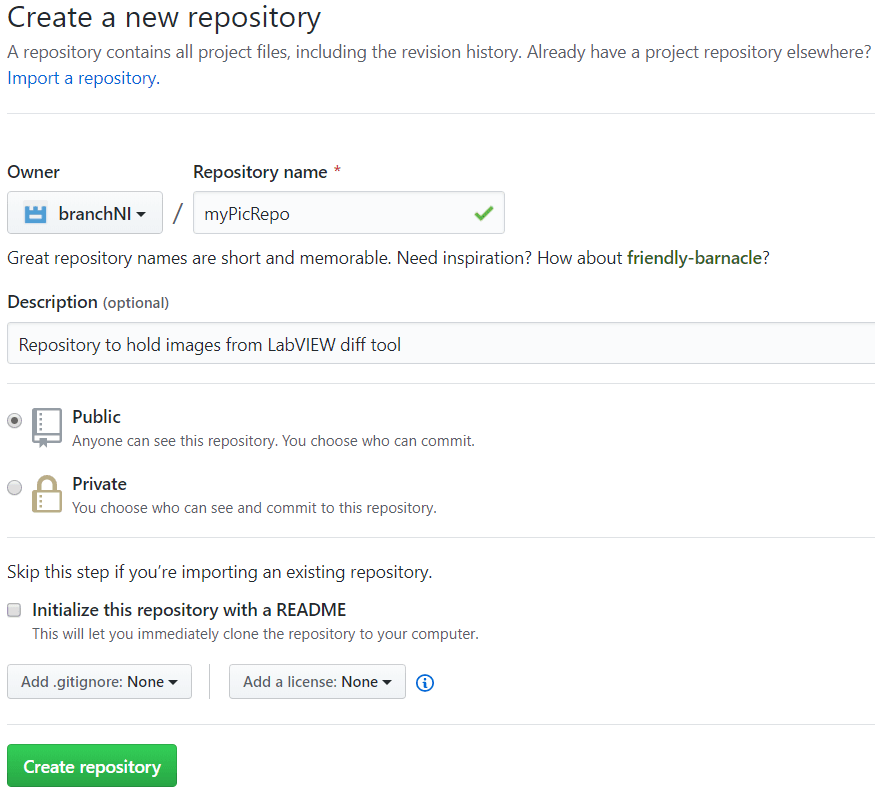This screenshot has height=795, width=875.
Task: Click the caret arrow on the license dropdown
Action: (385, 682)
